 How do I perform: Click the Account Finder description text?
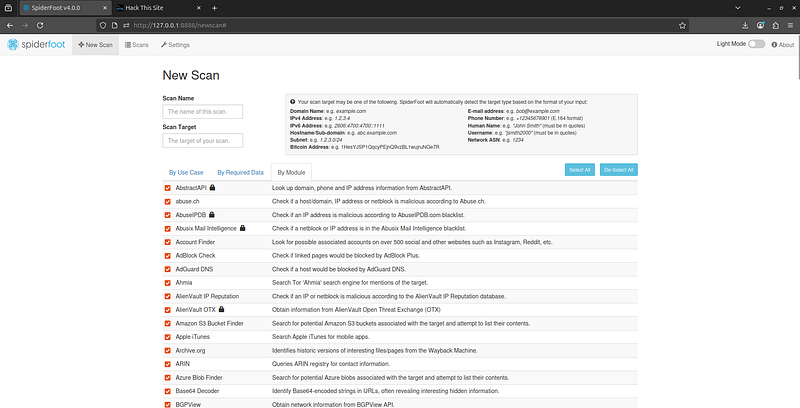click(x=412, y=242)
